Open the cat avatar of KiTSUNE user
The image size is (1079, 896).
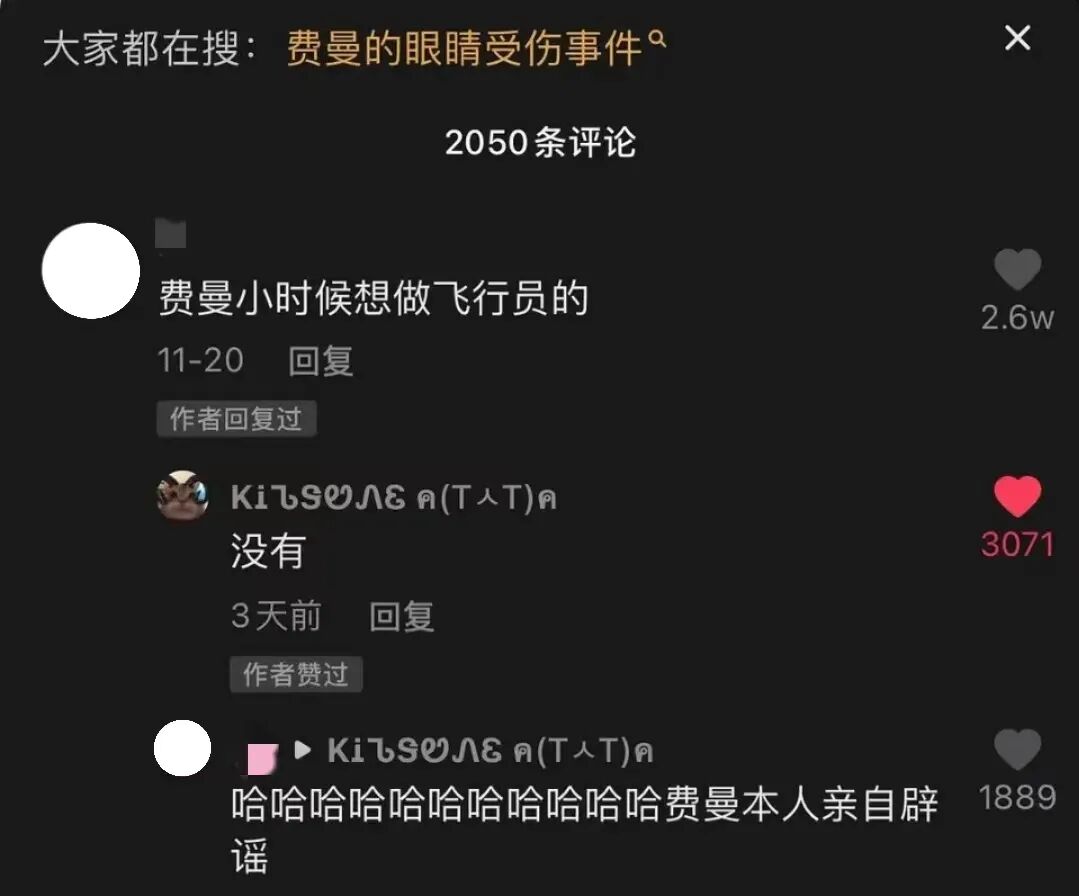pyautogui.click(x=182, y=496)
